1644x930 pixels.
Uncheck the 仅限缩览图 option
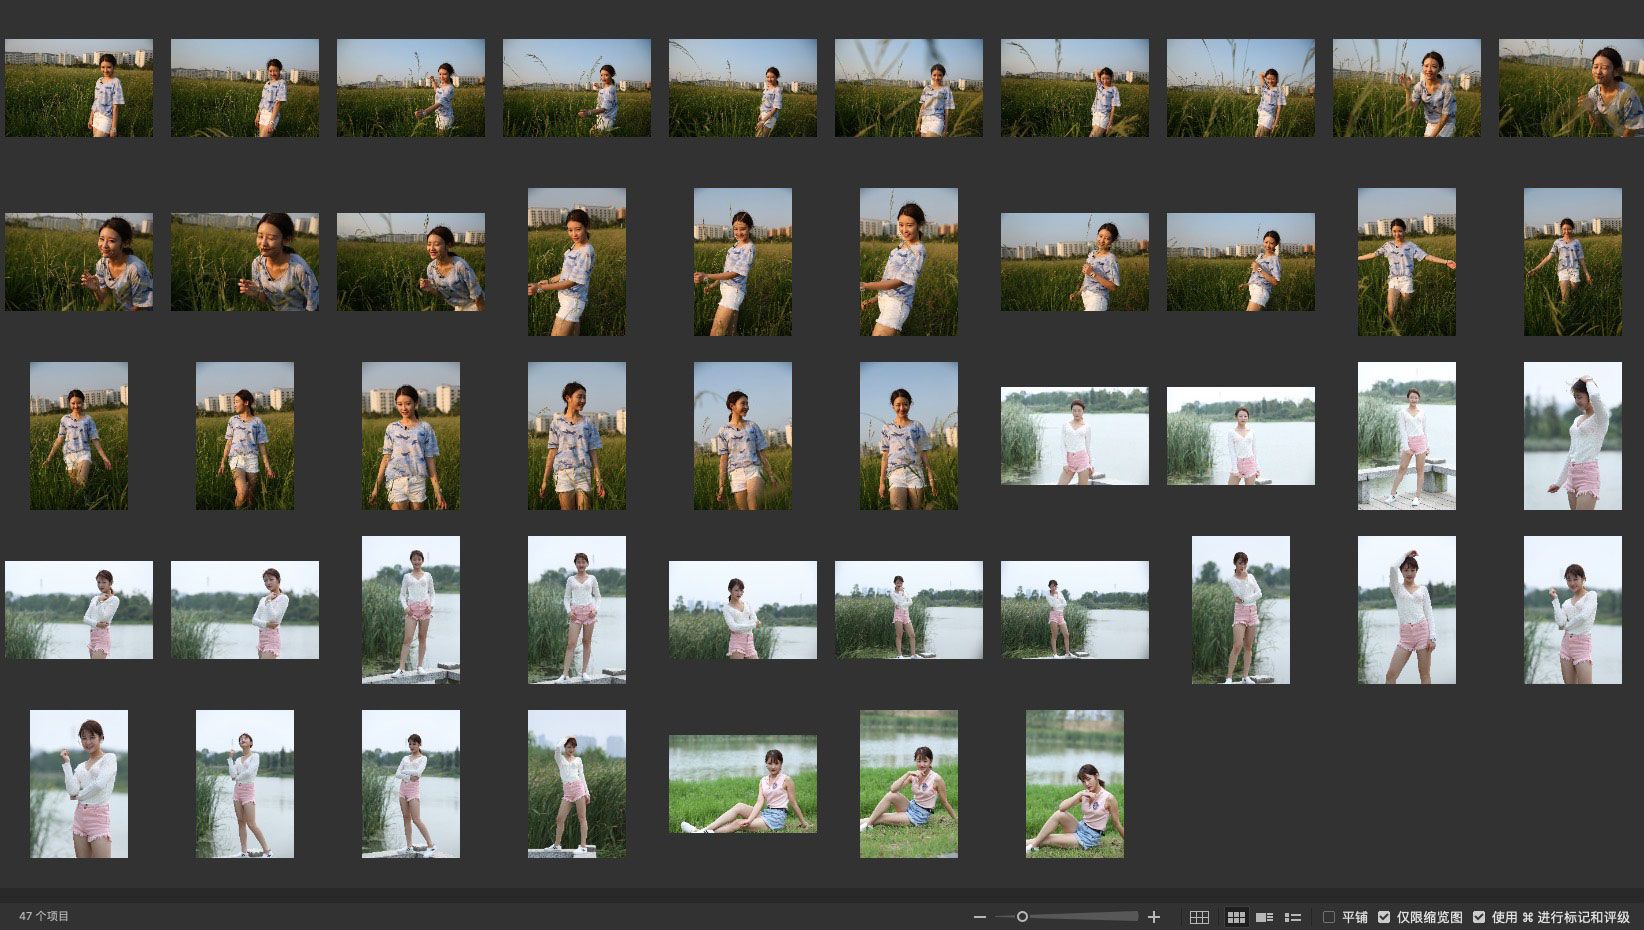pyautogui.click(x=1384, y=917)
